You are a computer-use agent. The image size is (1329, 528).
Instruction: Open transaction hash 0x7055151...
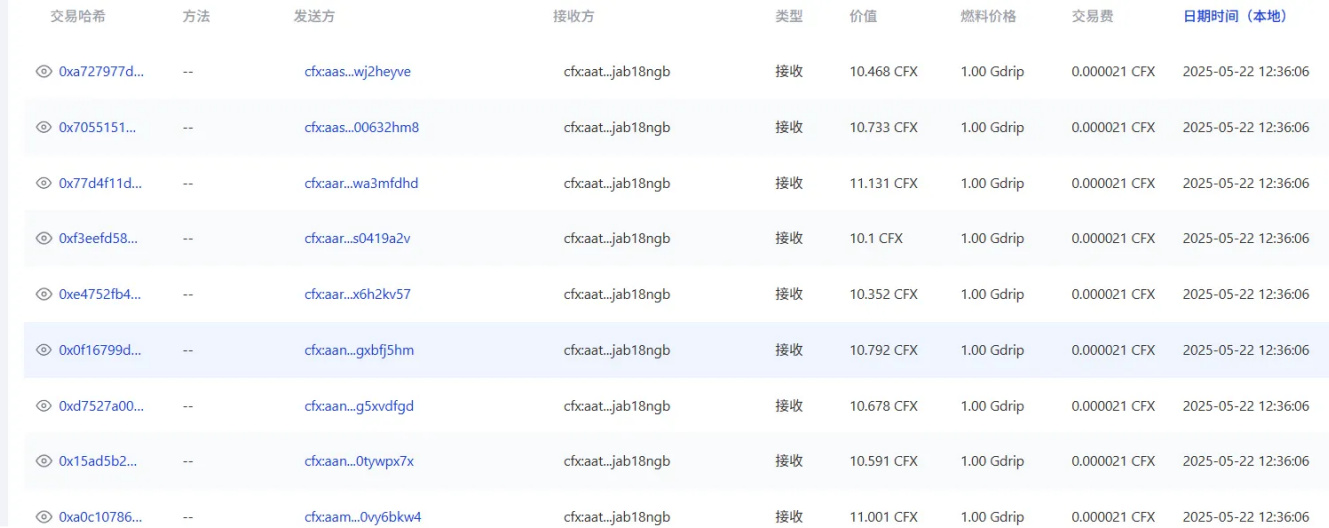click(x=98, y=128)
